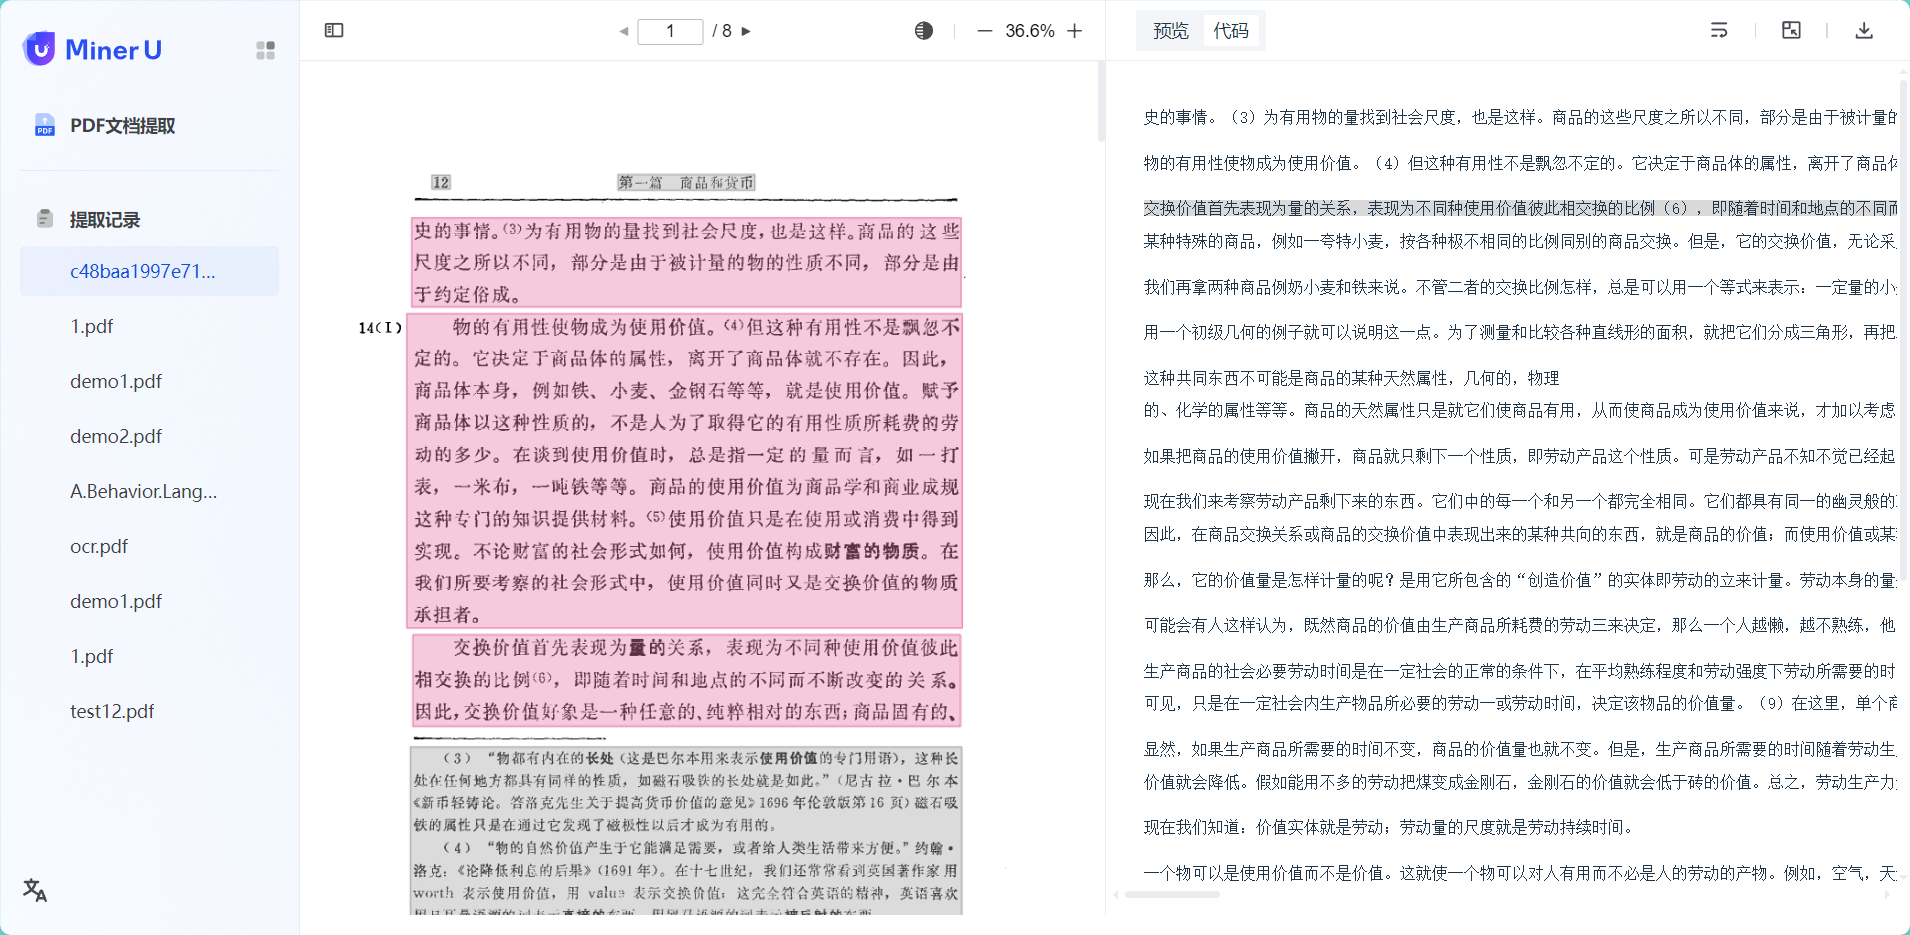Screen dimensions: 1910x935
Task: Open the test12.pdf extraction record
Action: tap(112, 711)
